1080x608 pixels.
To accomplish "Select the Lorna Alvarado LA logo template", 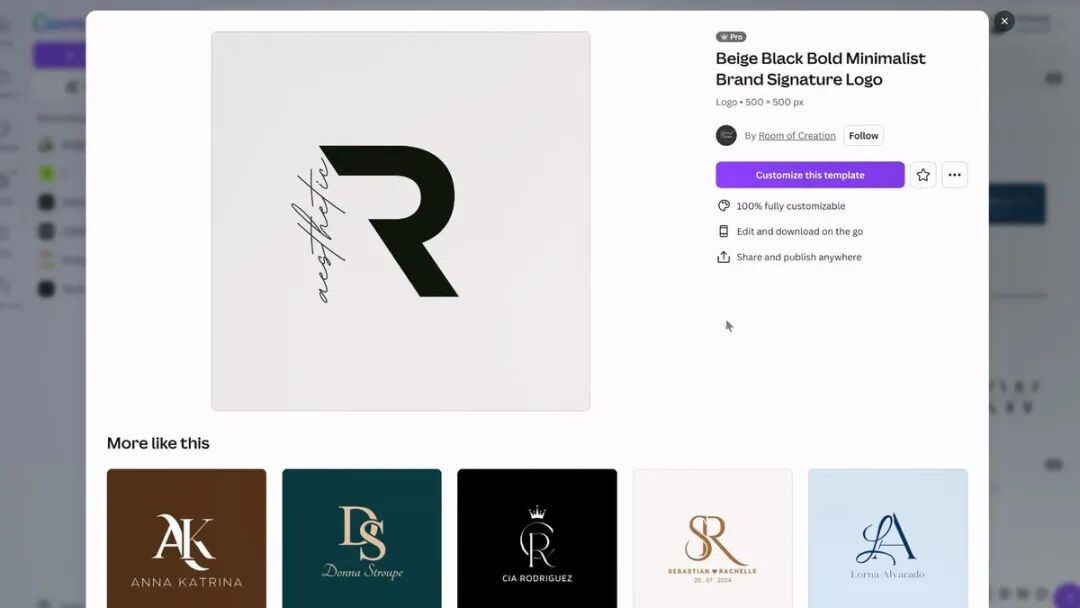I will pyautogui.click(x=888, y=538).
